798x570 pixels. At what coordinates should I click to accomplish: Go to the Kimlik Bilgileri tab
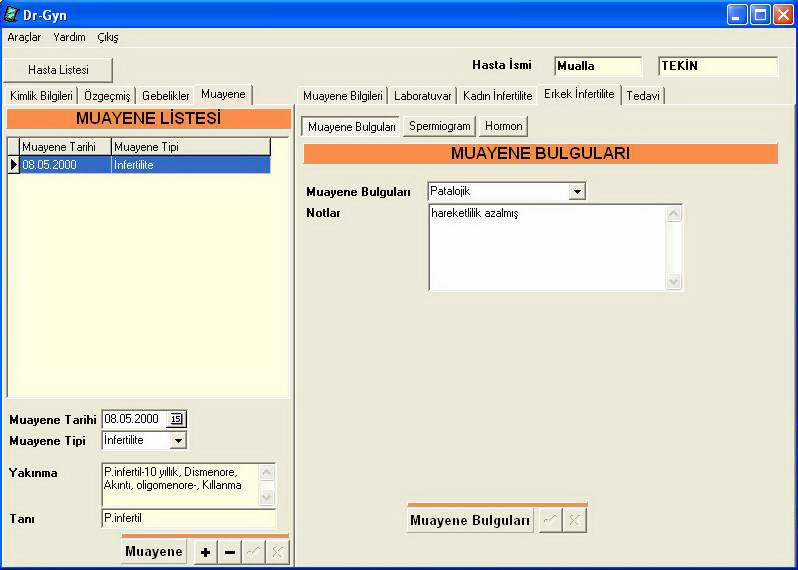(x=41, y=96)
